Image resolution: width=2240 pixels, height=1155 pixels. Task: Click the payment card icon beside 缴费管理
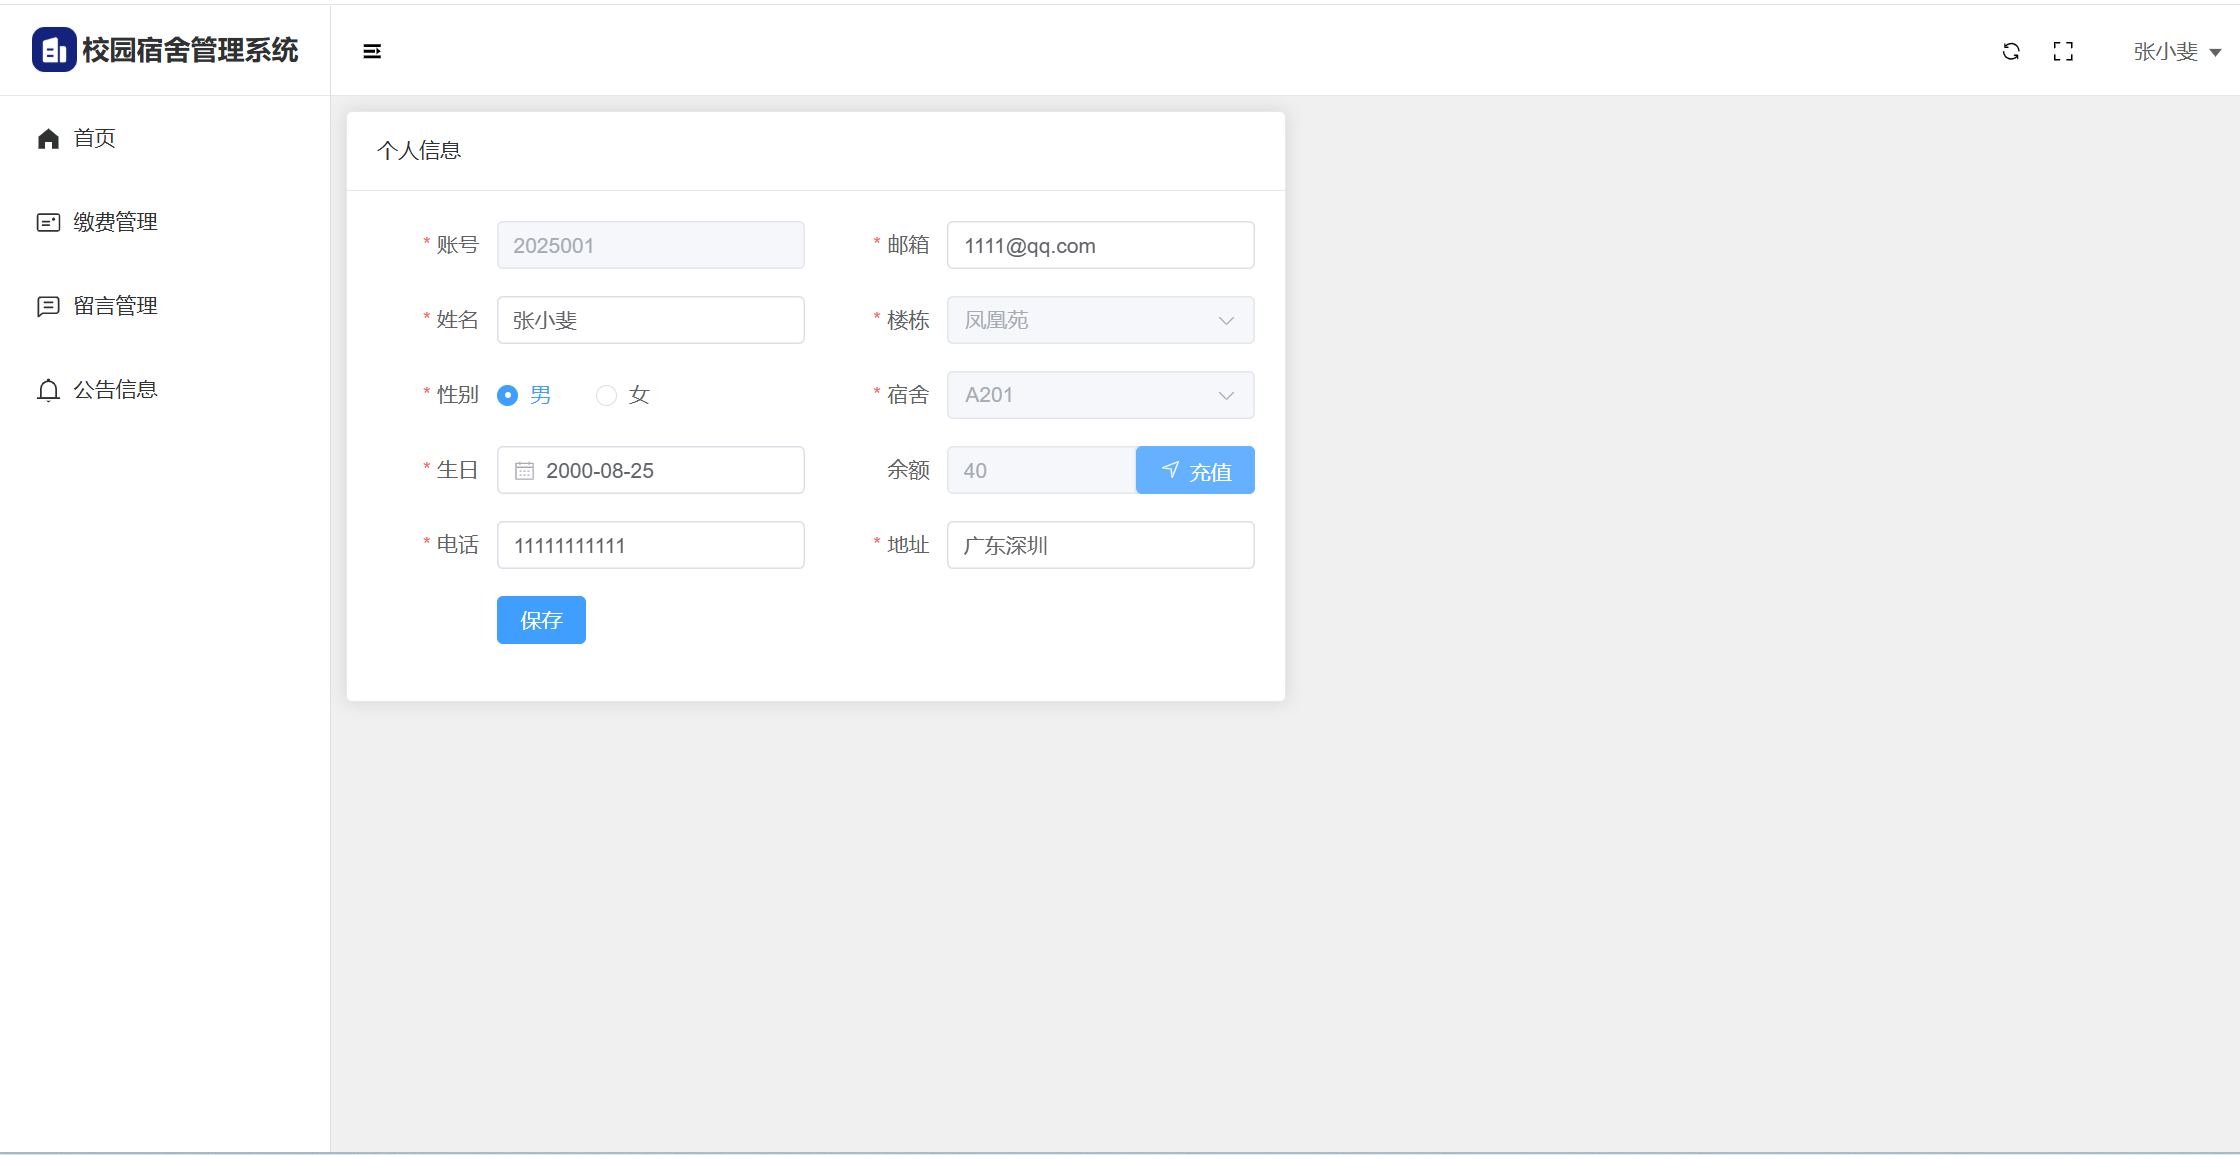click(x=48, y=222)
